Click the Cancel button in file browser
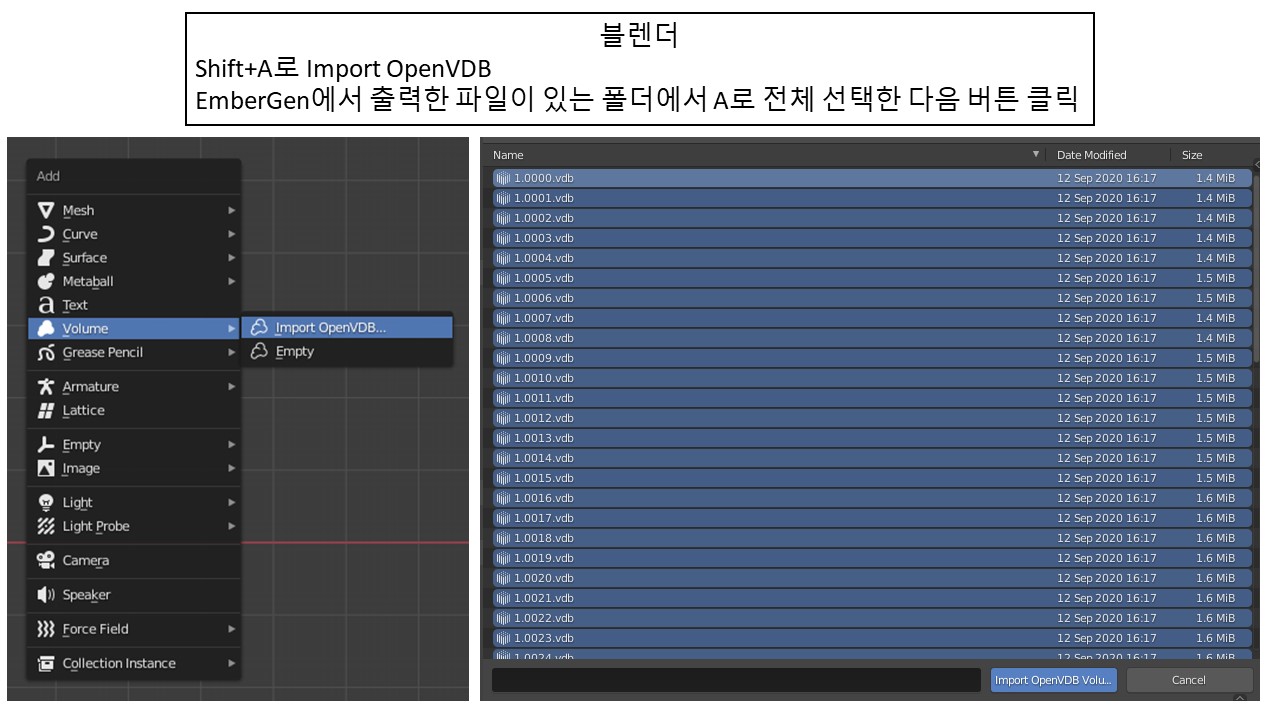This screenshot has width=1280, height=720. pos(1189,680)
